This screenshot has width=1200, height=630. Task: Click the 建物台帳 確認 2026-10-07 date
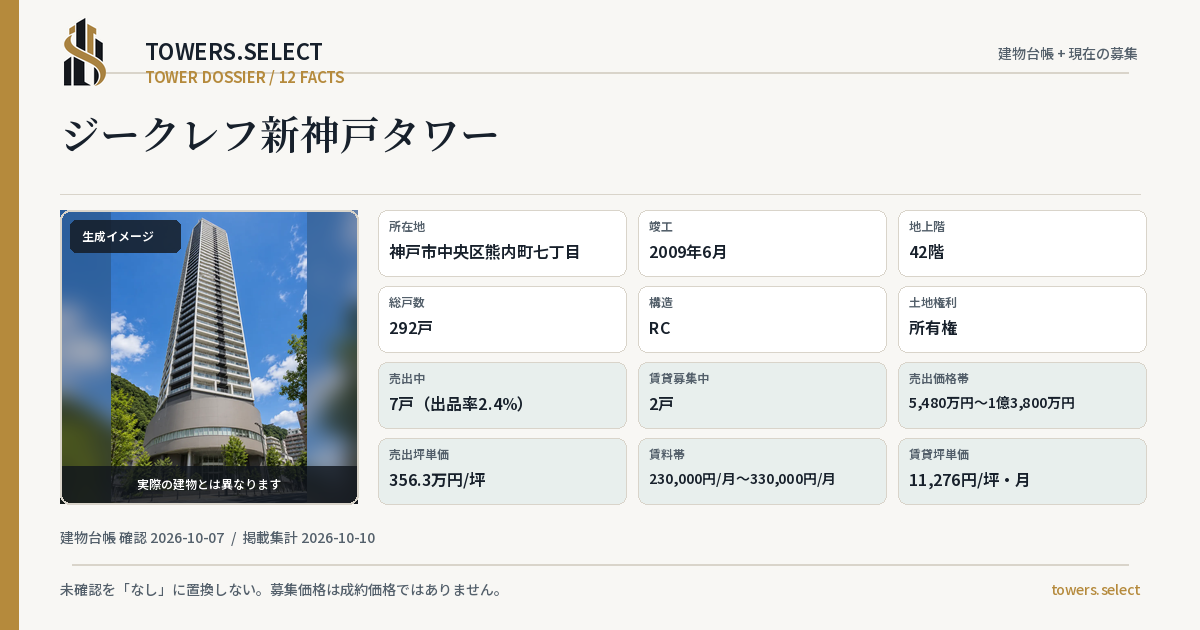click(x=142, y=538)
